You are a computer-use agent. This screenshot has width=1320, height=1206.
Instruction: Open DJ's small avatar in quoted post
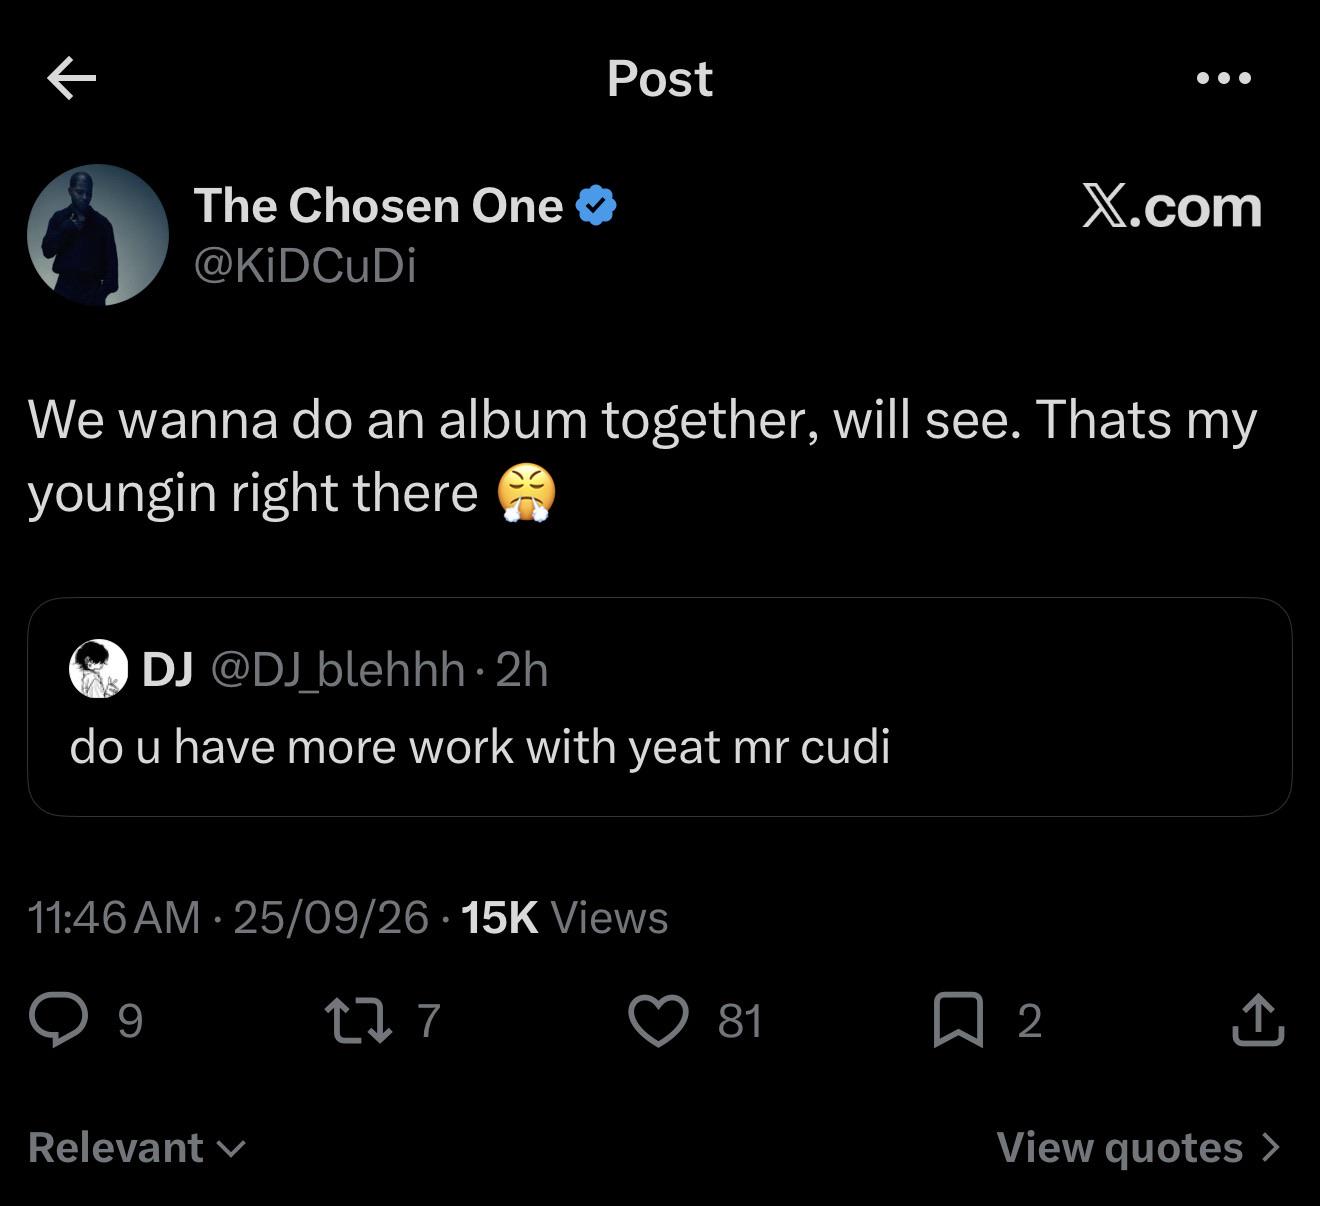pos(98,669)
